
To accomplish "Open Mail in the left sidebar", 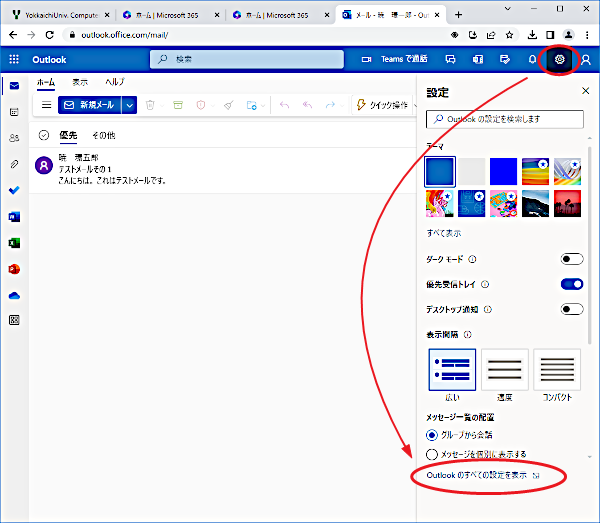I will (14, 86).
